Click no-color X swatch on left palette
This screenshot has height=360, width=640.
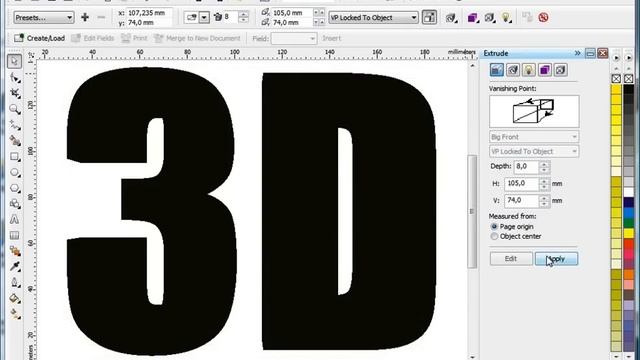tap(616, 78)
